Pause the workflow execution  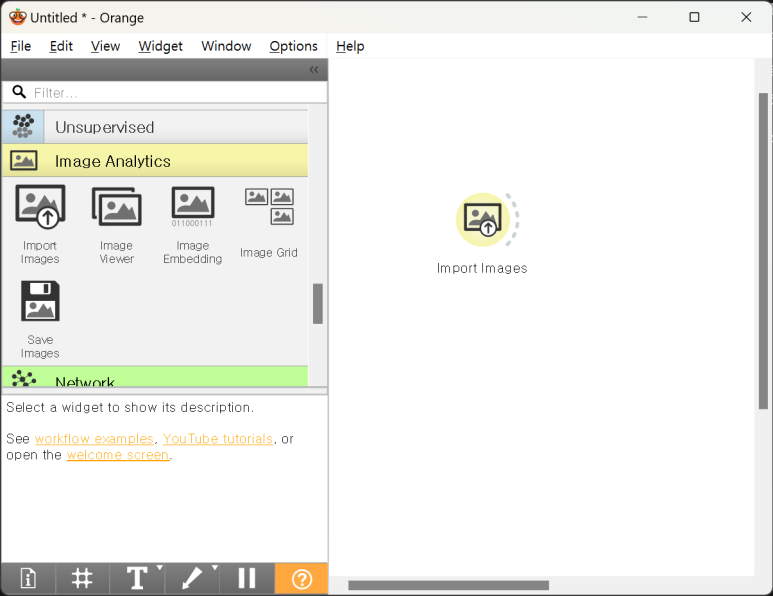point(246,578)
